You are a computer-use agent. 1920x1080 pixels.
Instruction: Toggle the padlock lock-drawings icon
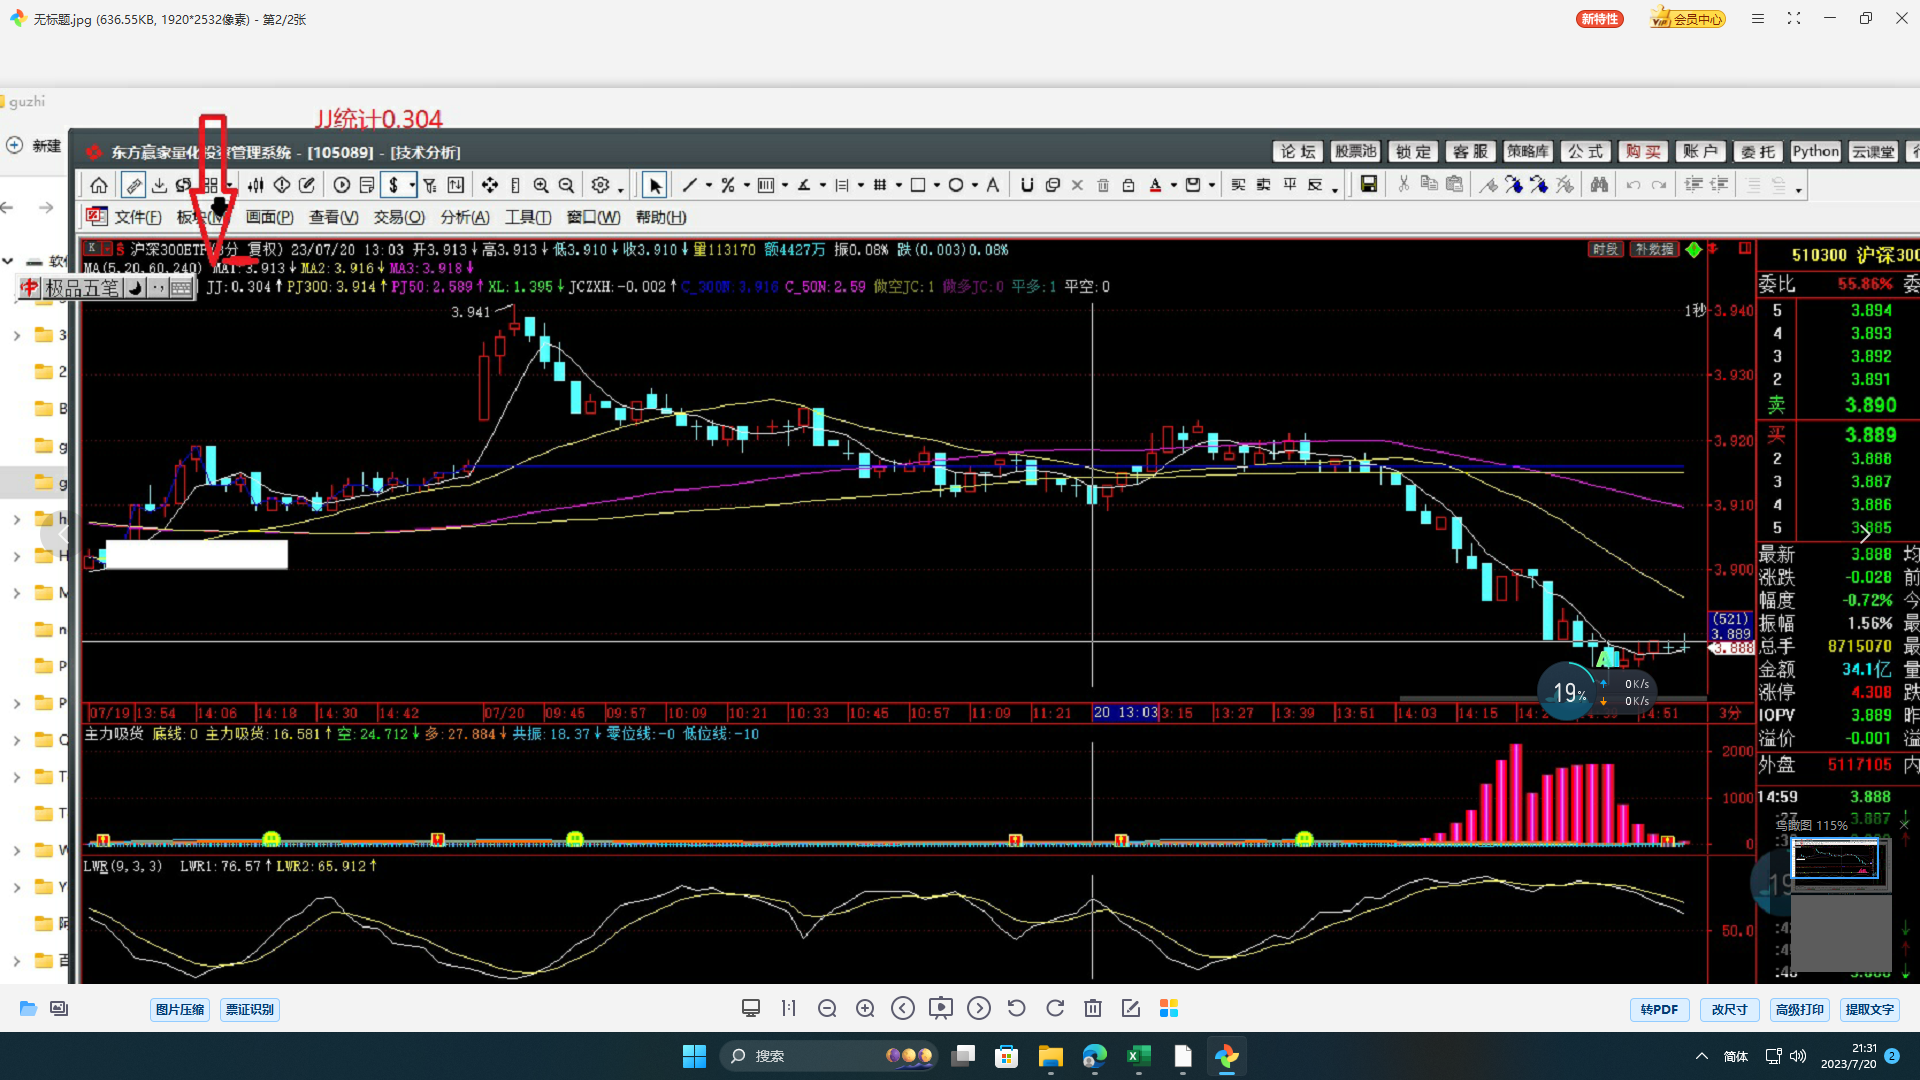(1128, 185)
